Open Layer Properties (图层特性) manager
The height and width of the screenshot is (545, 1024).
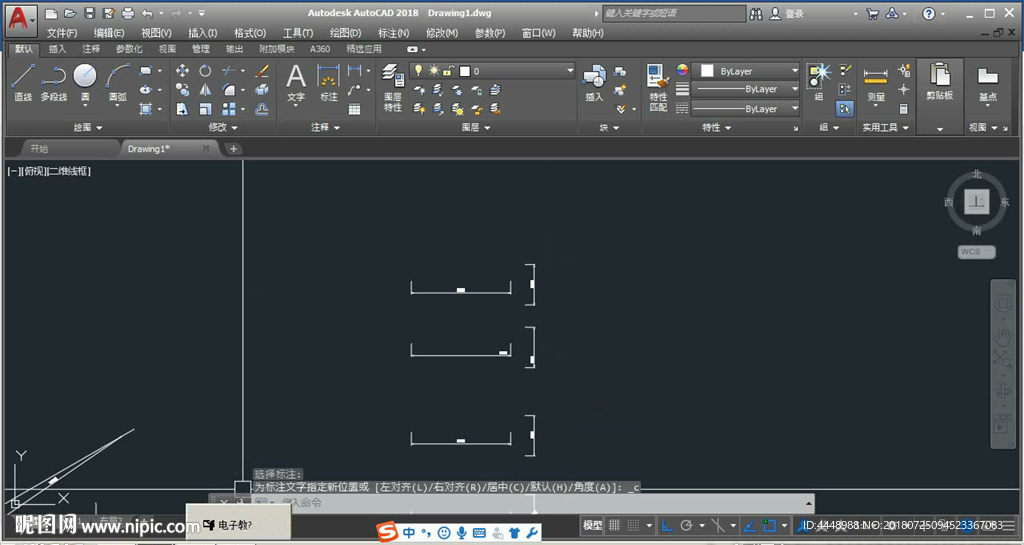coord(392,88)
